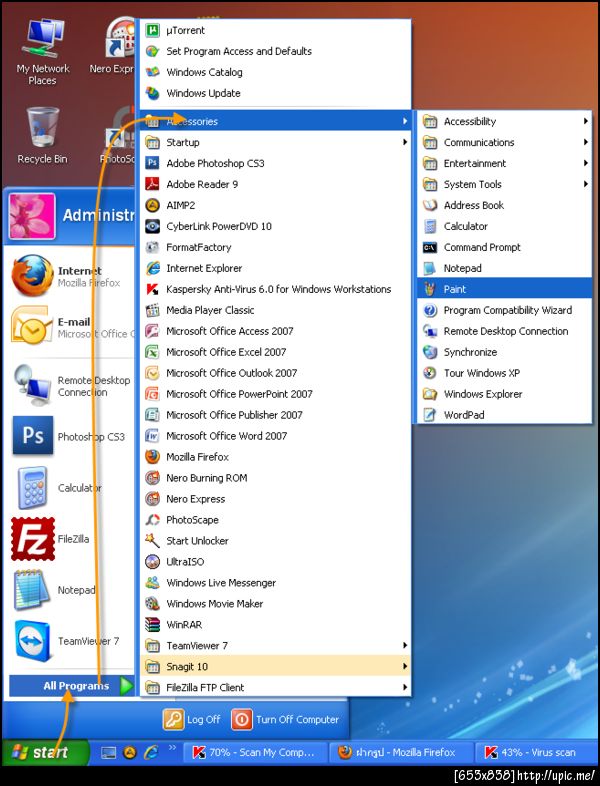Screen dimensions: 600x786
Task: Click the start button
Action: (44, 752)
